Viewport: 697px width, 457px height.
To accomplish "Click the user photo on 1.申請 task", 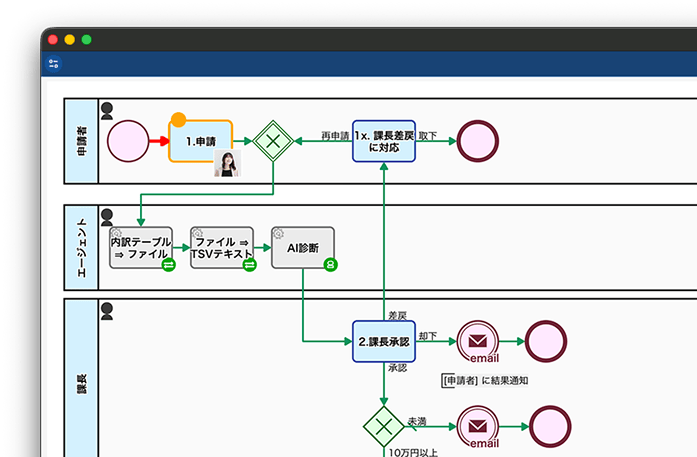I will coord(228,163).
